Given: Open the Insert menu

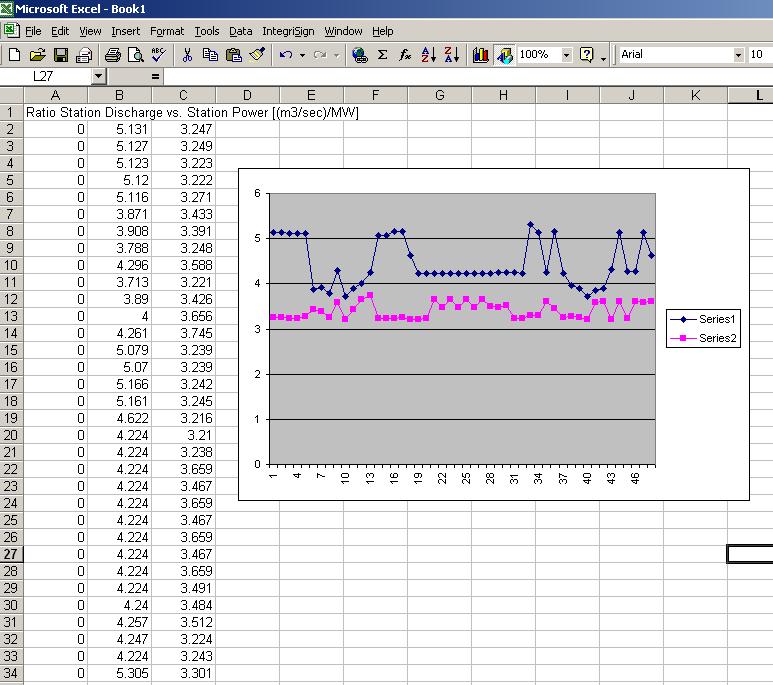Looking at the screenshot, I should pyautogui.click(x=125, y=31).
